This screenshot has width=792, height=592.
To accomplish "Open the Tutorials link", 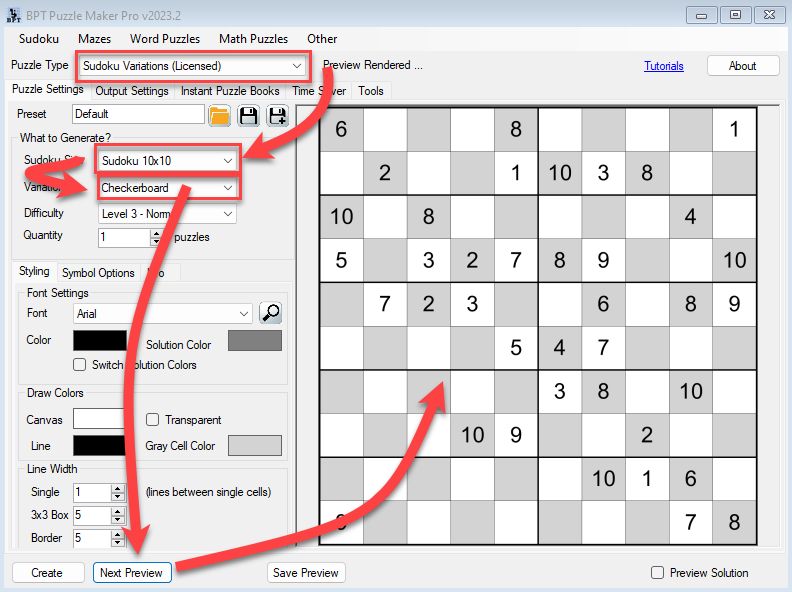I will [663, 66].
